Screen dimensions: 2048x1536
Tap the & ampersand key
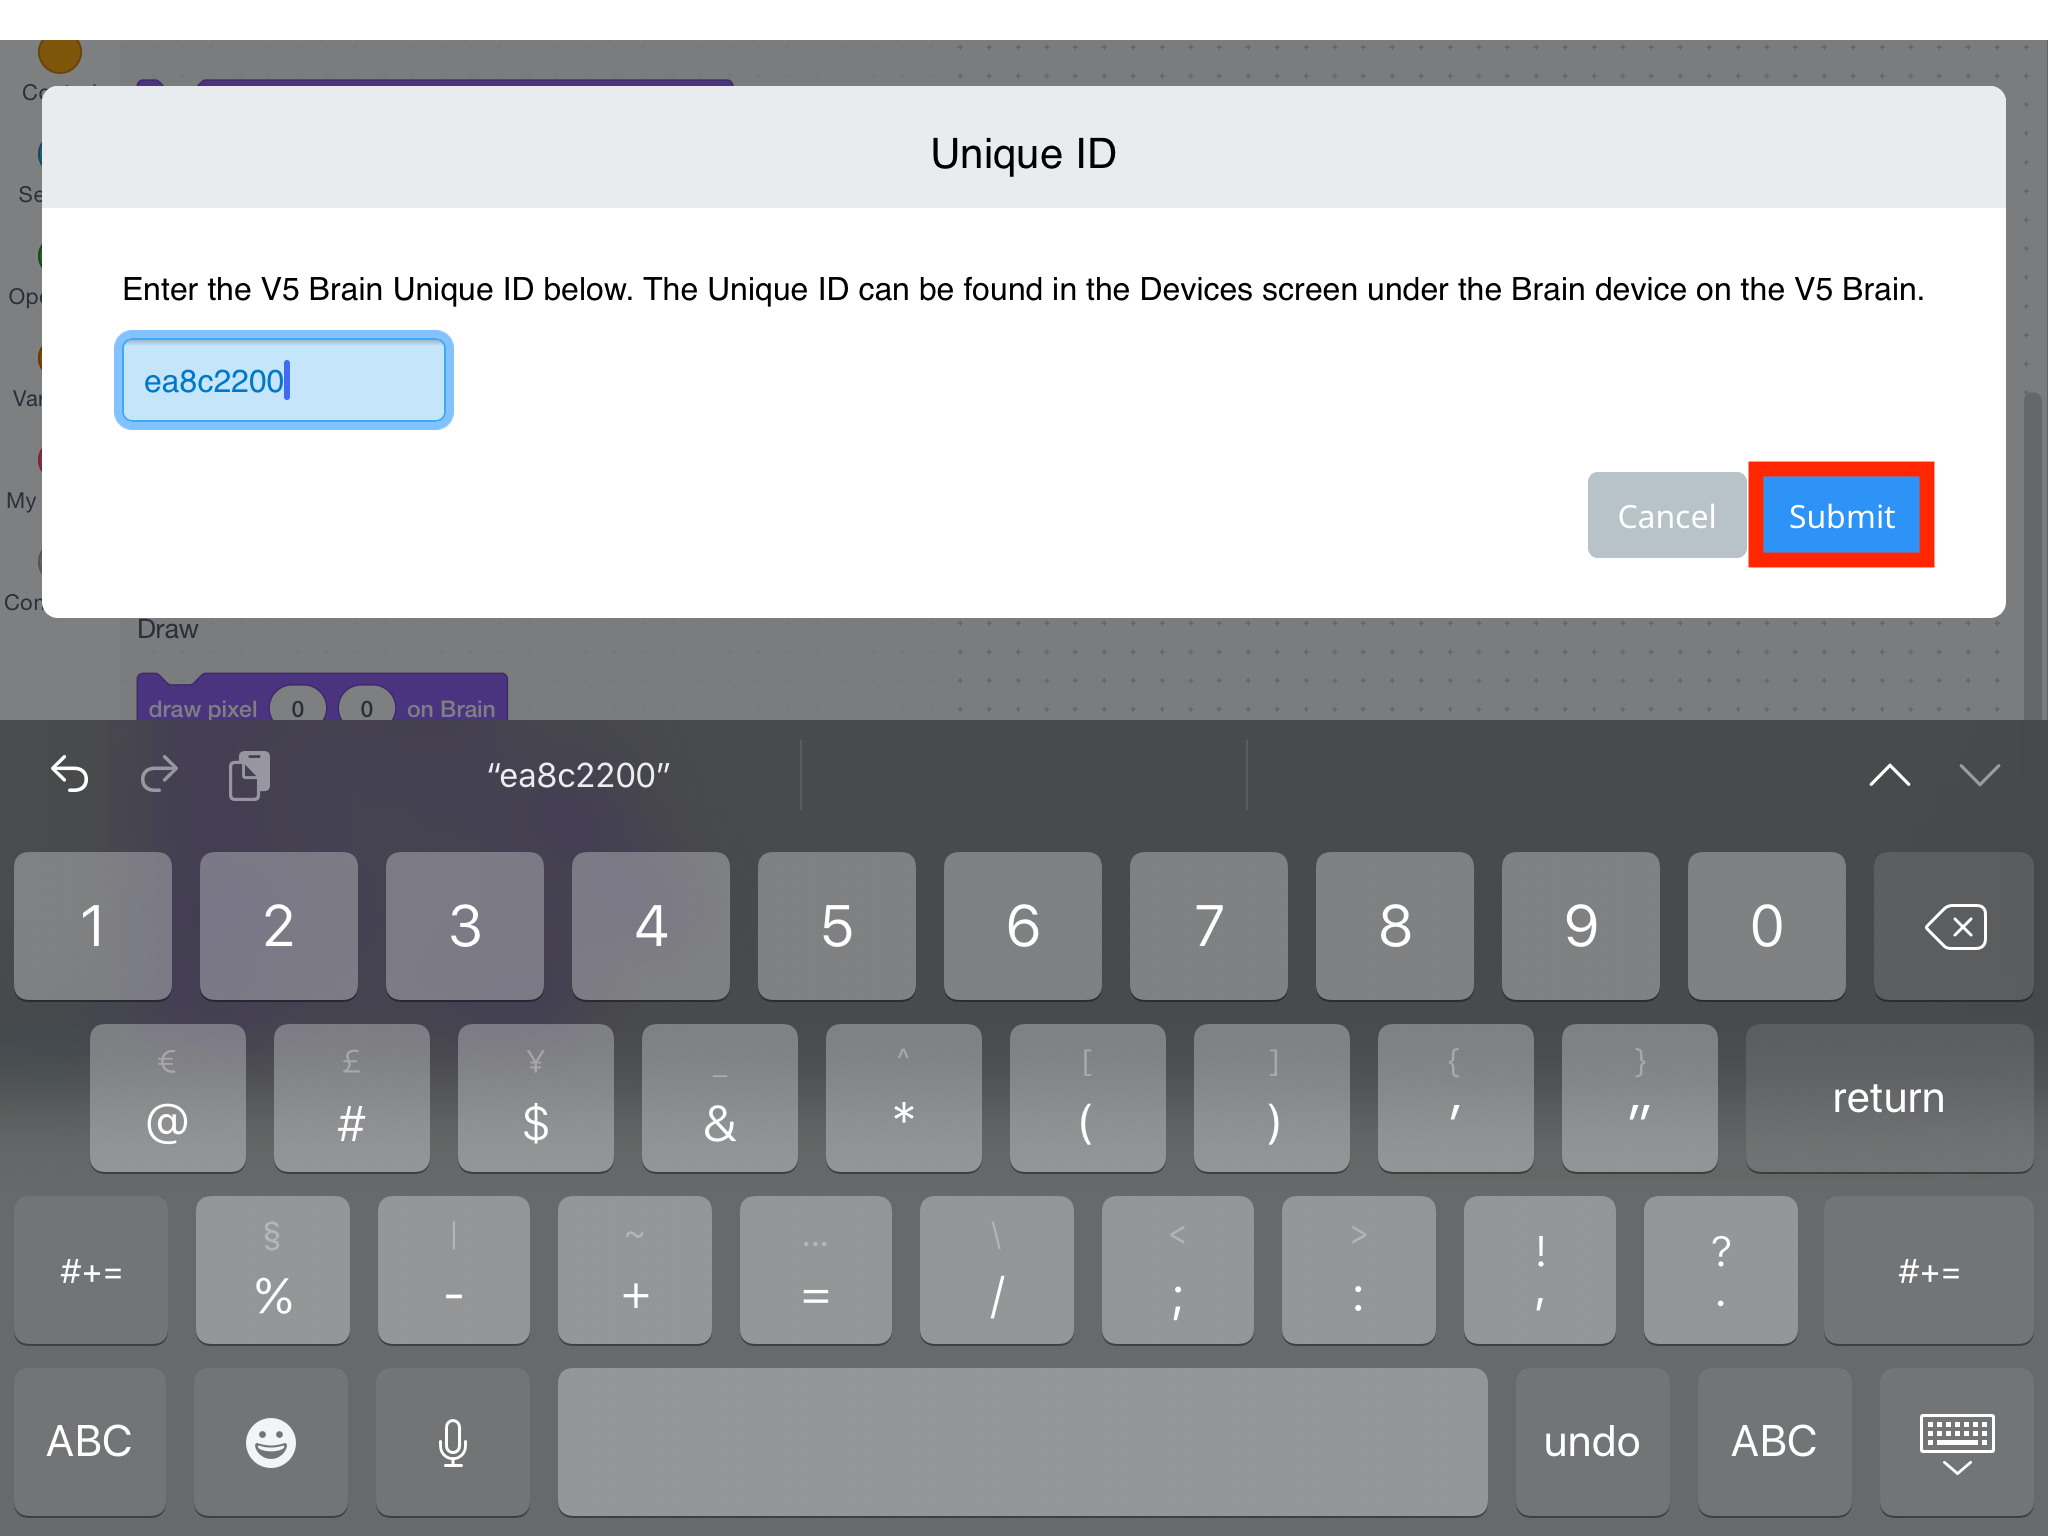[720, 1098]
